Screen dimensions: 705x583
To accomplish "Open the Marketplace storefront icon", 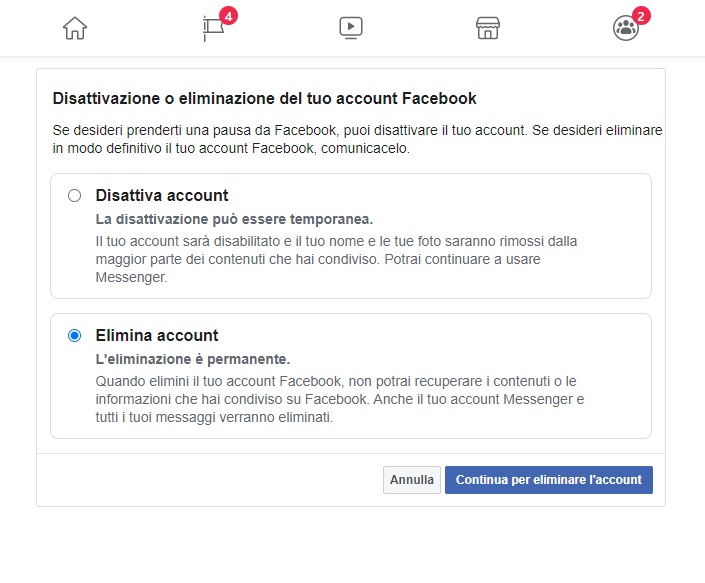I will click(488, 28).
